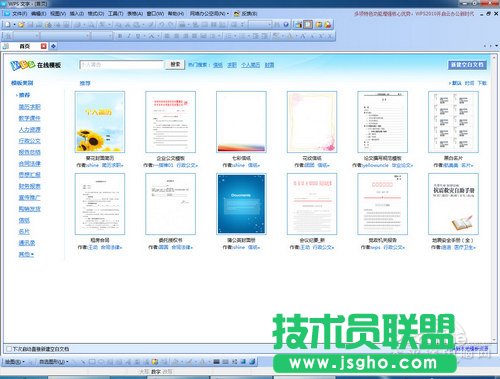The width and height of the screenshot is (500, 379).
Task: Click the Underline formatting icon
Action: [138, 36]
